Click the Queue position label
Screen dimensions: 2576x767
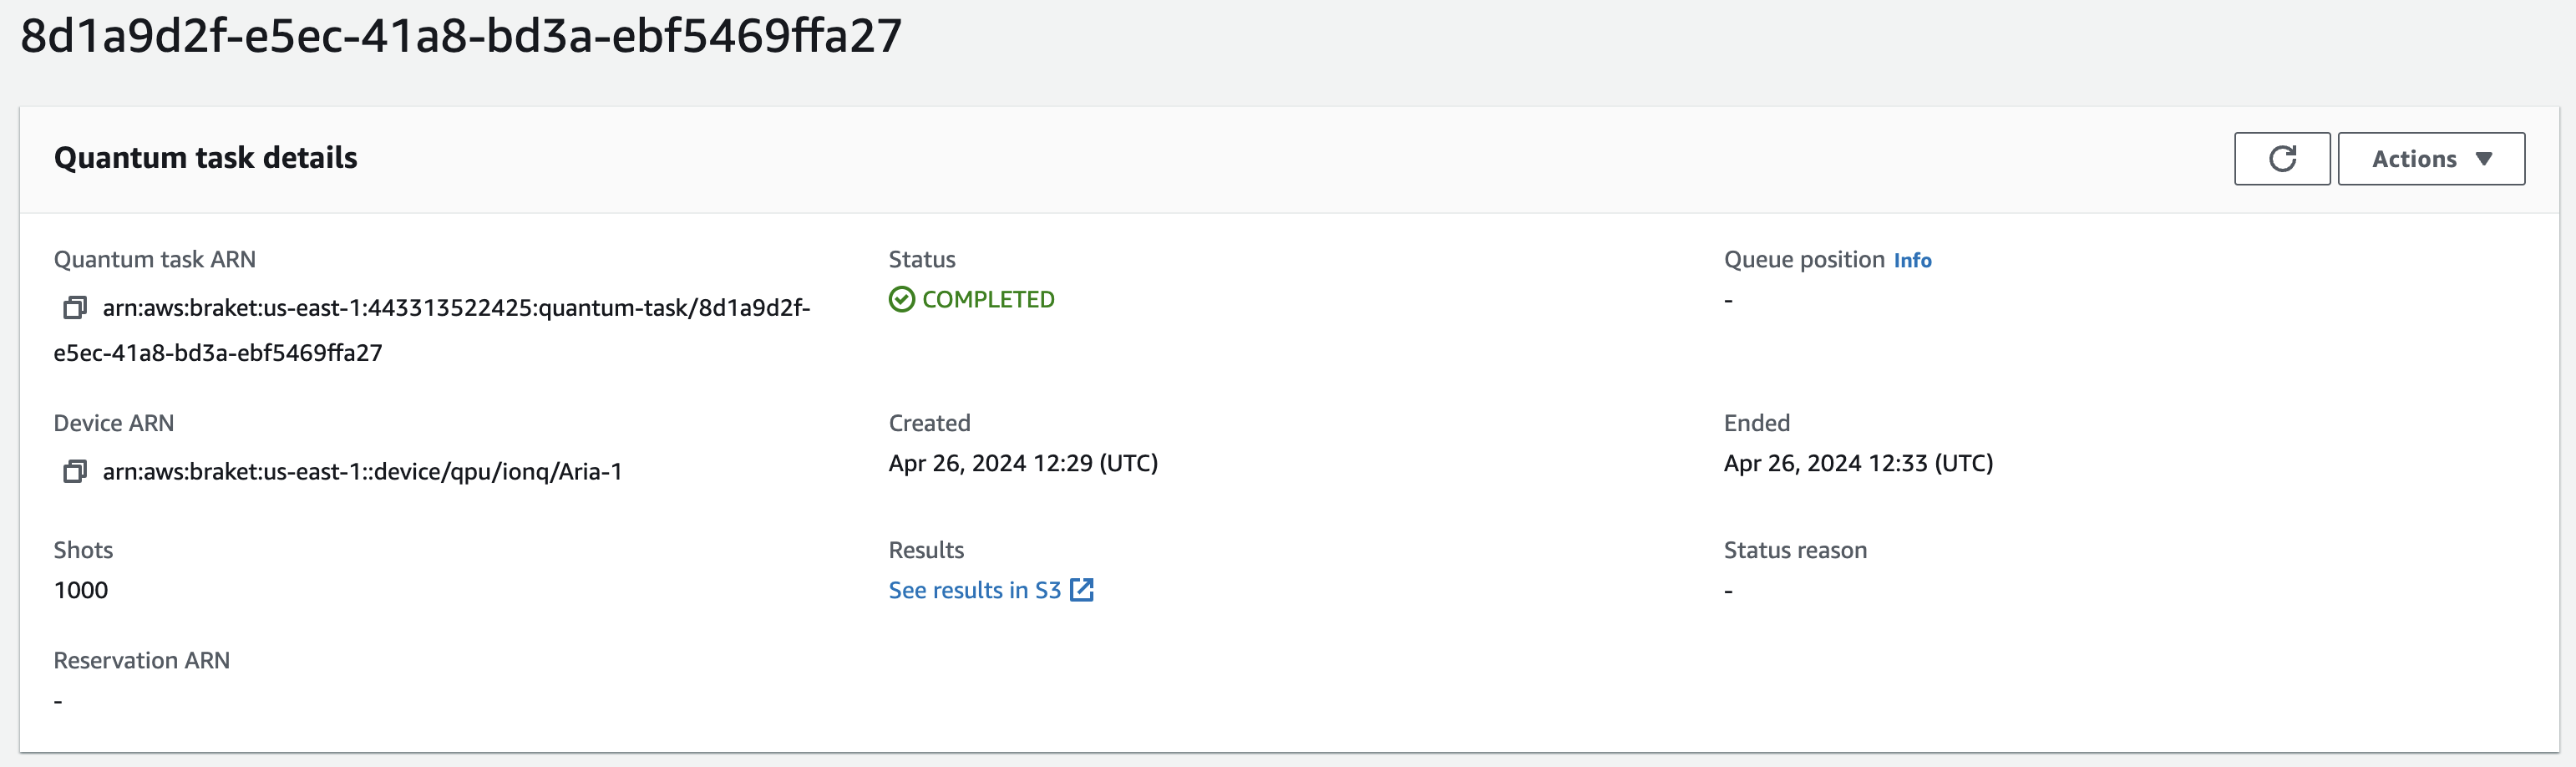(x=1804, y=260)
